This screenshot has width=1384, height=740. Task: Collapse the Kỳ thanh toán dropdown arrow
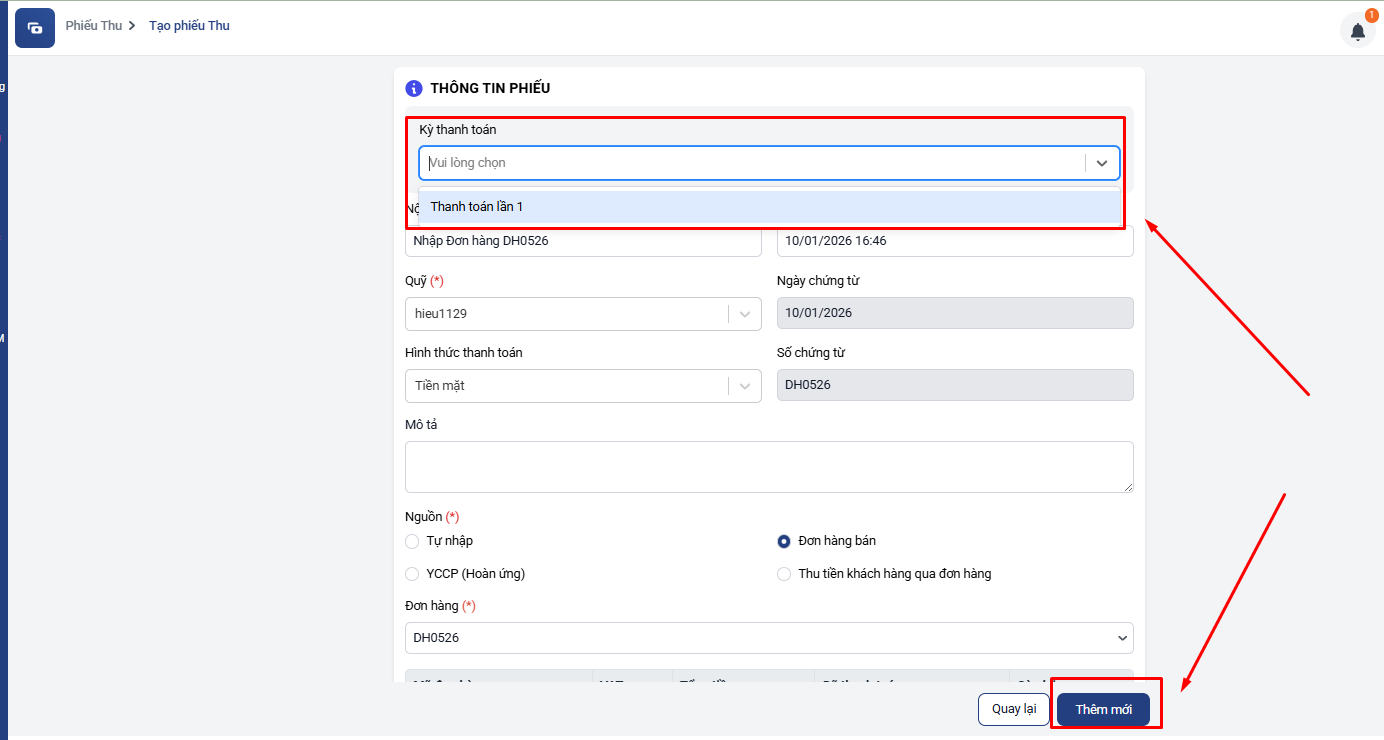(x=1101, y=163)
